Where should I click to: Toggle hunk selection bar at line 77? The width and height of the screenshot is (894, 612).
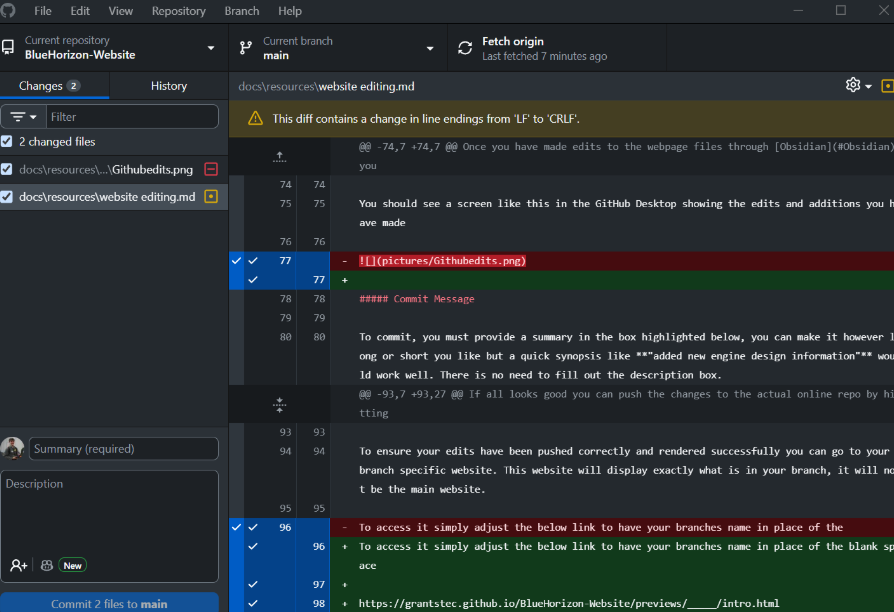pyautogui.click(x=236, y=270)
